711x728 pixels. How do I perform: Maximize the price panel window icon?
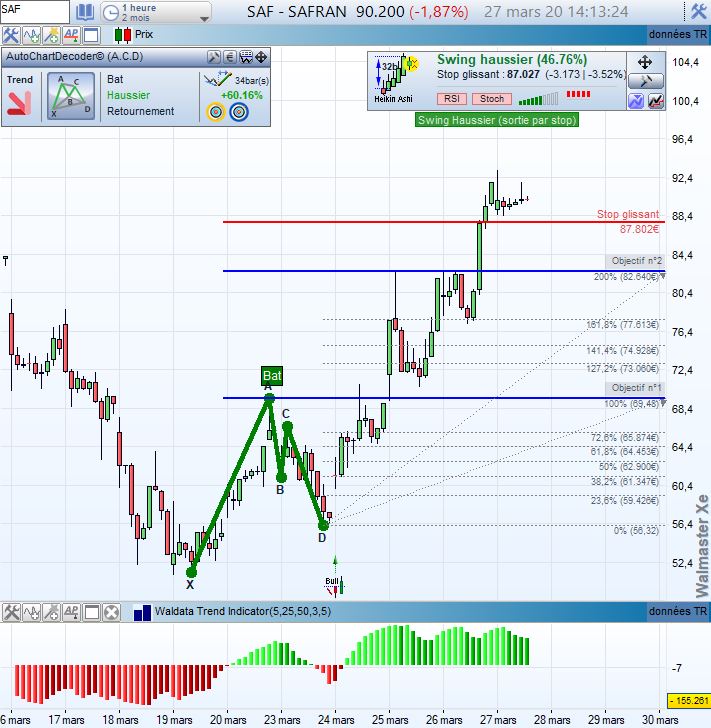coord(91,35)
